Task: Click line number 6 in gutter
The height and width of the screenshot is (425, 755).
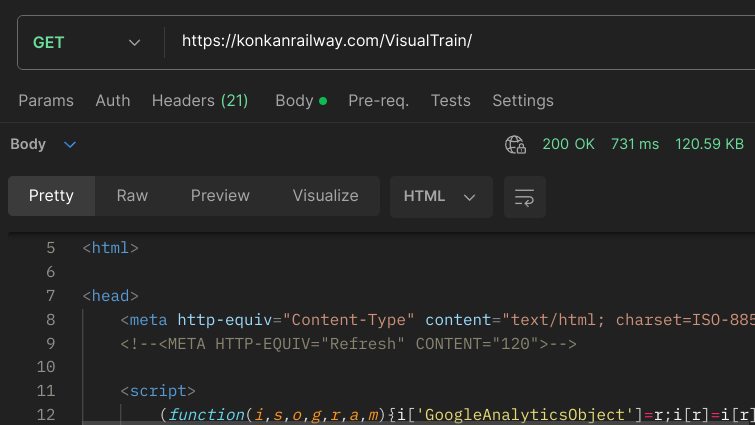Action: coord(51,272)
